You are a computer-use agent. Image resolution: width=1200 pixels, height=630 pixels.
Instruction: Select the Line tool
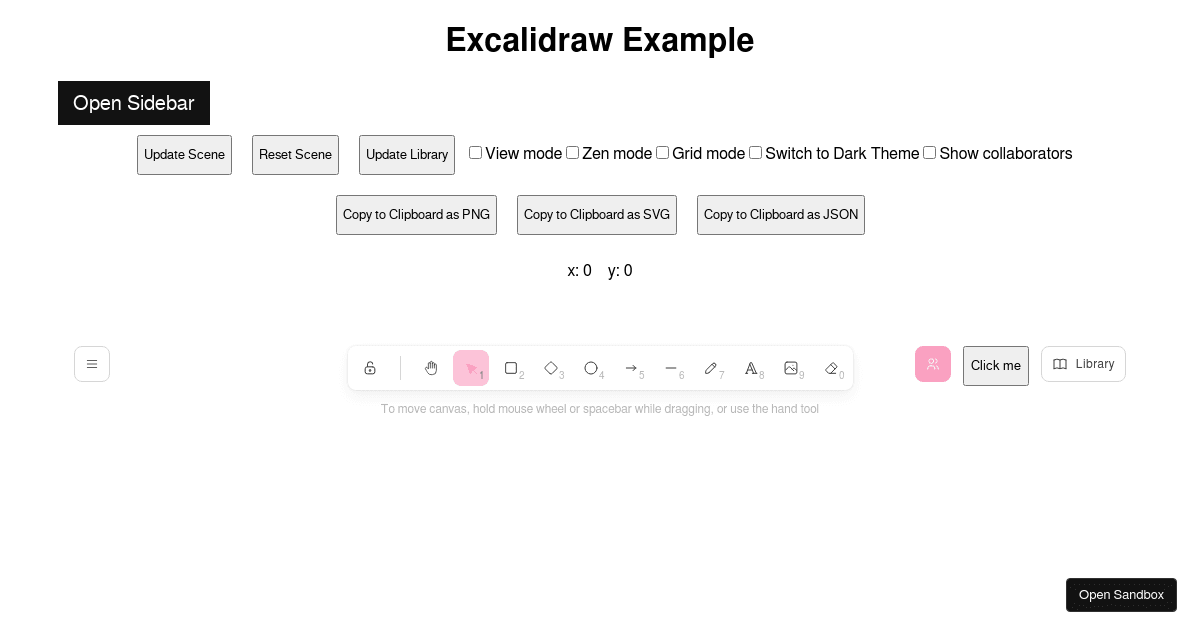click(671, 368)
